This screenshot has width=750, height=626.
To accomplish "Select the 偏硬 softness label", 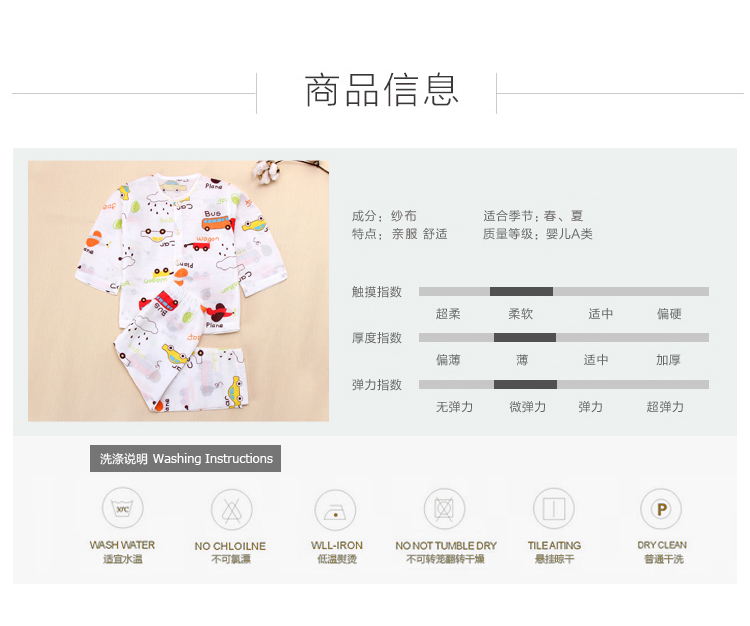I will pyautogui.click(x=669, y=314).
